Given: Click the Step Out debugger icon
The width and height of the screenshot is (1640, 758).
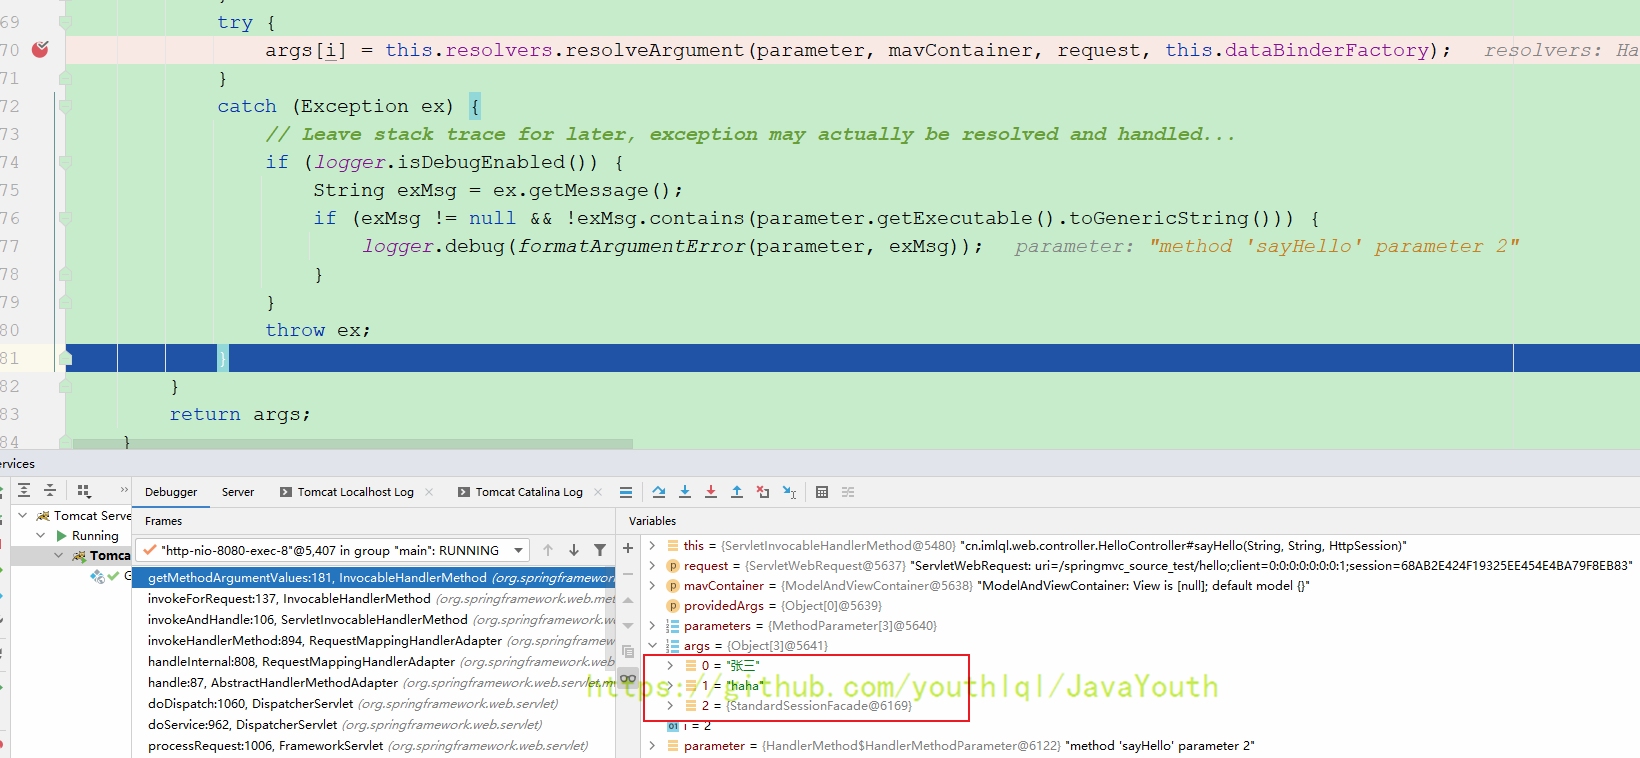Looking at the screenshot, I should [x=737, y=492].
